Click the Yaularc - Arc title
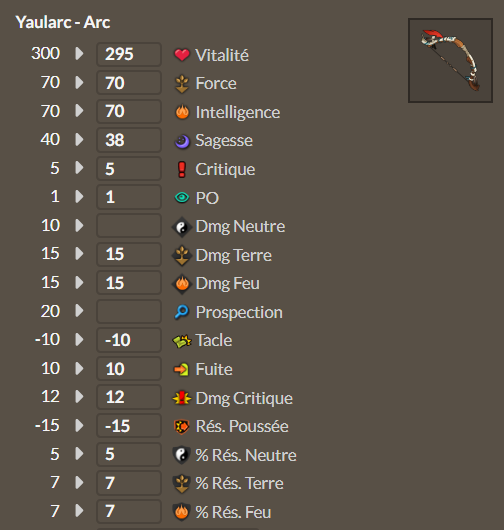The height and width of the screenshot is (530, 504). [63, 23]
